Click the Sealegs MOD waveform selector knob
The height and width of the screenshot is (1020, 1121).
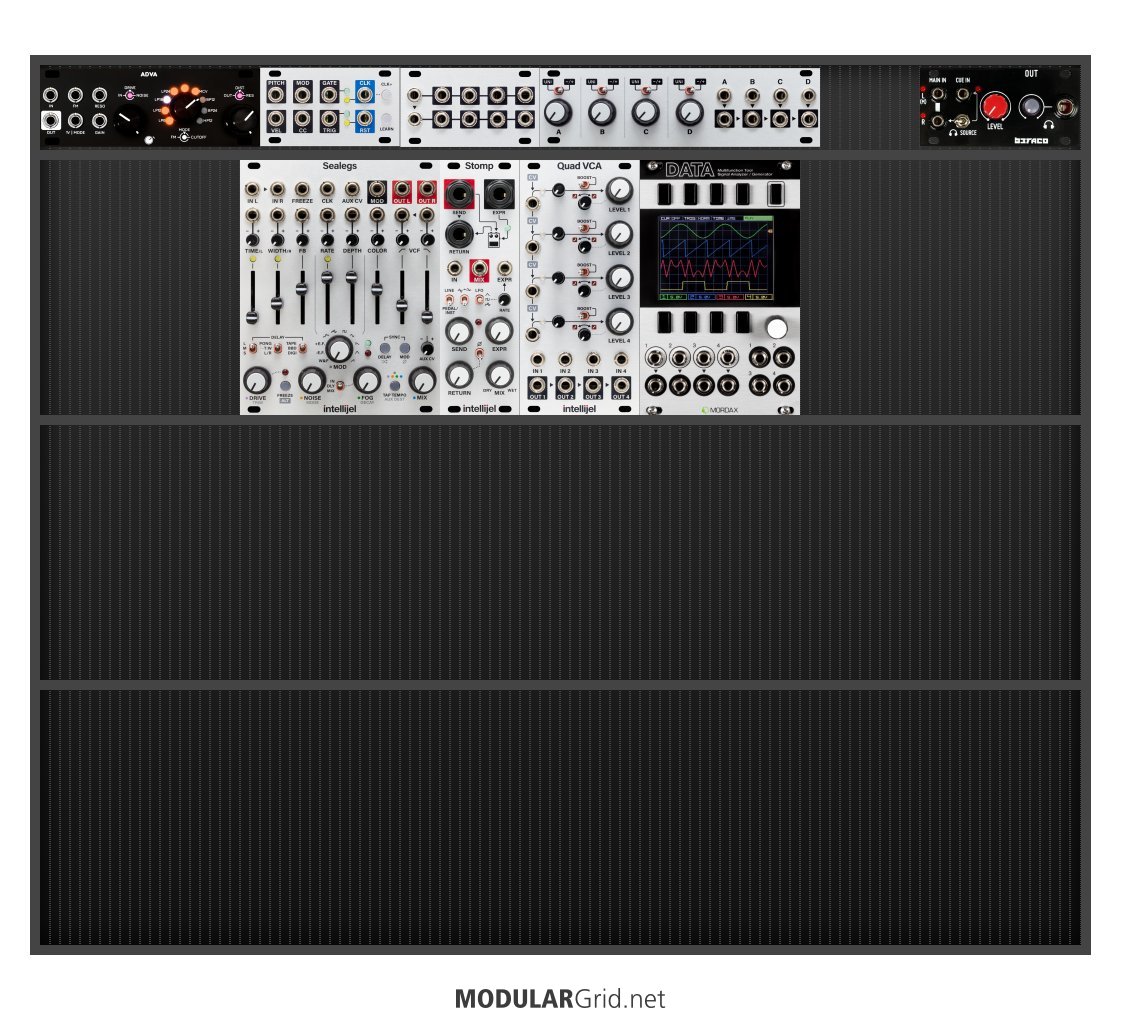click(x=340, y=349)
